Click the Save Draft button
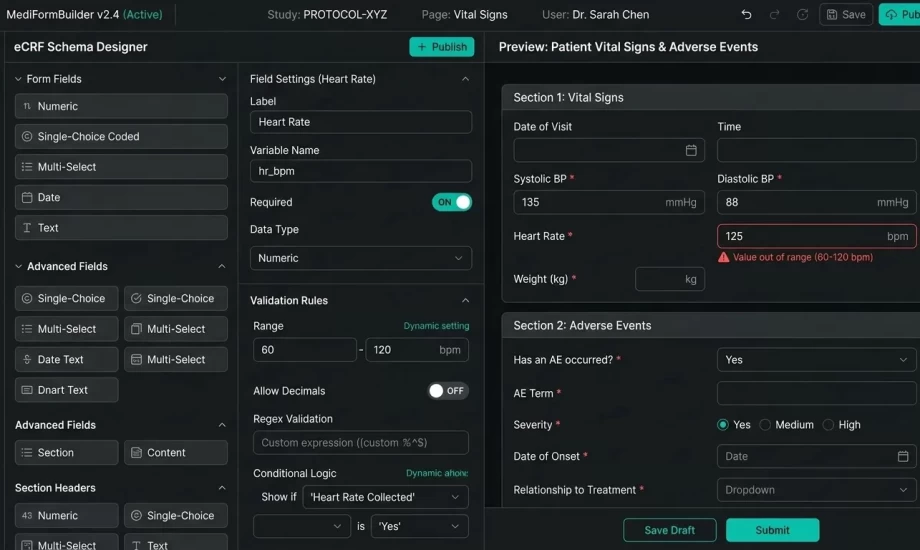This screenshot has width=920, height=550. [x=669, y=530]
